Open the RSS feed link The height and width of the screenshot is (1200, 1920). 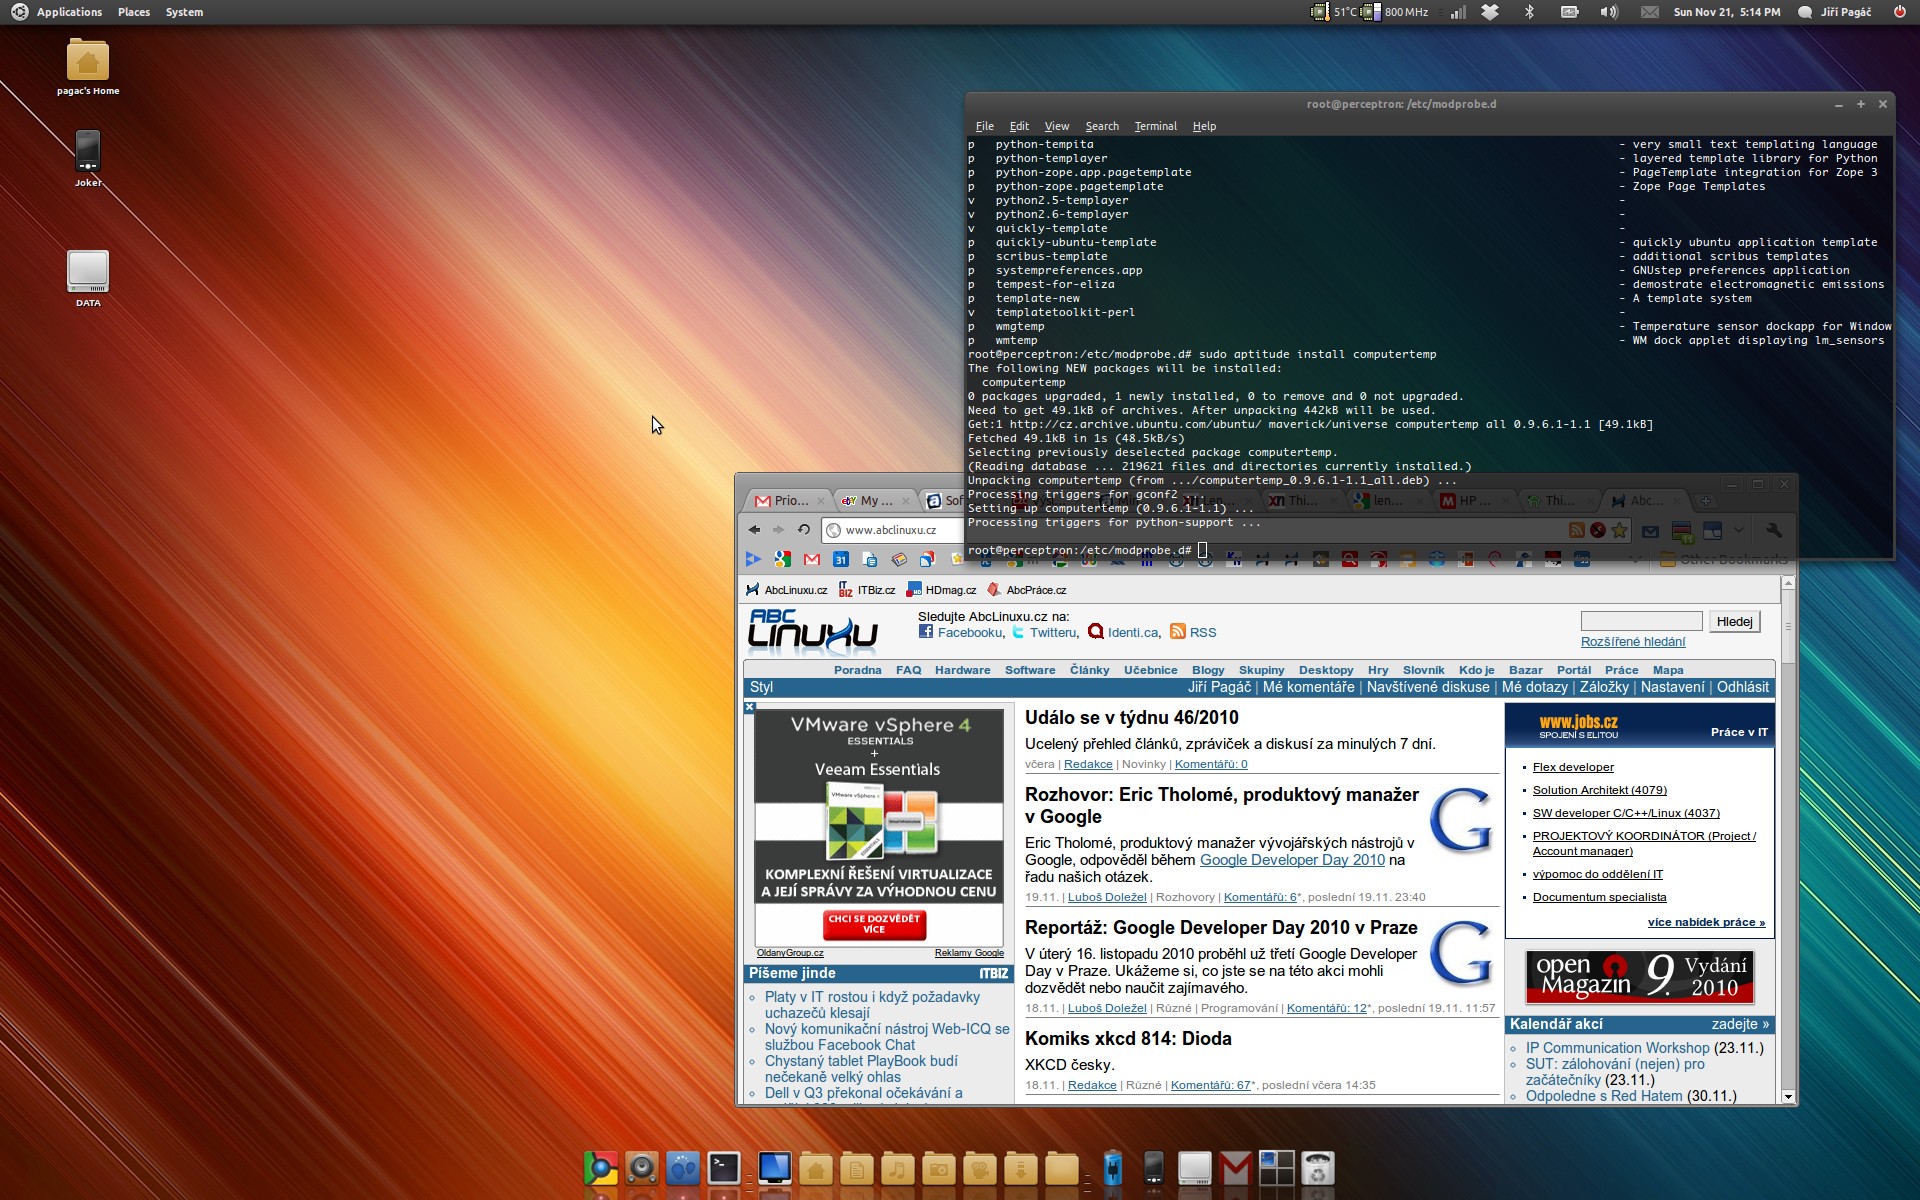click(1193, 632)
